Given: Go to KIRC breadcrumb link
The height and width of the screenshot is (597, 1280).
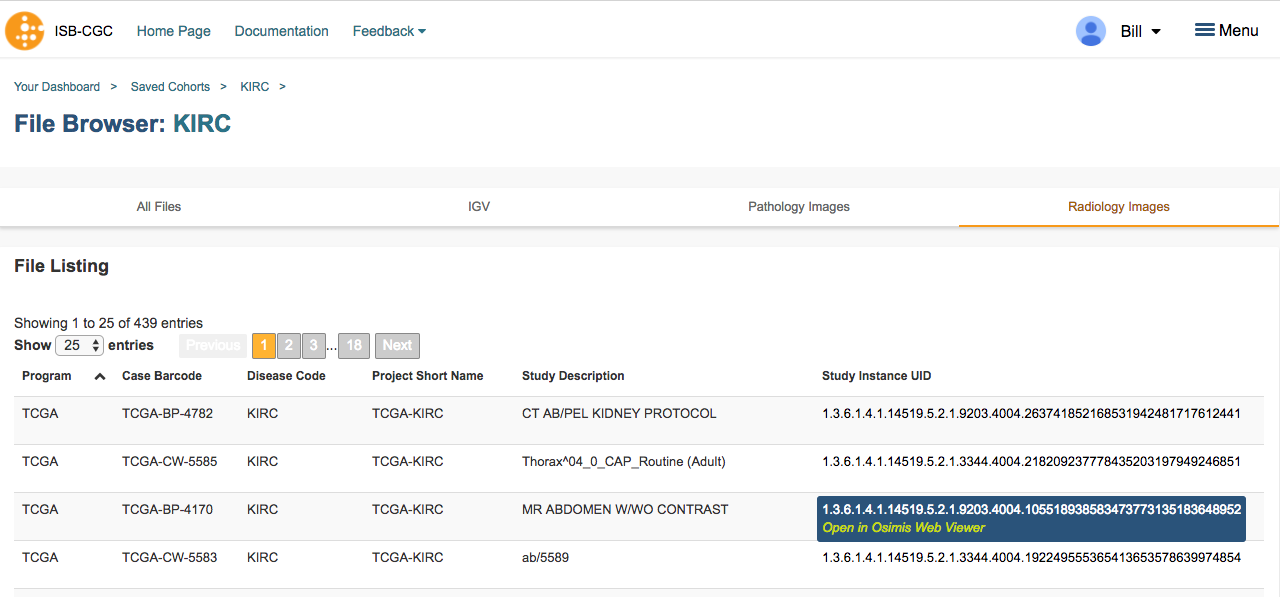Looking at the screenshot, I should [x=255, y=87].
